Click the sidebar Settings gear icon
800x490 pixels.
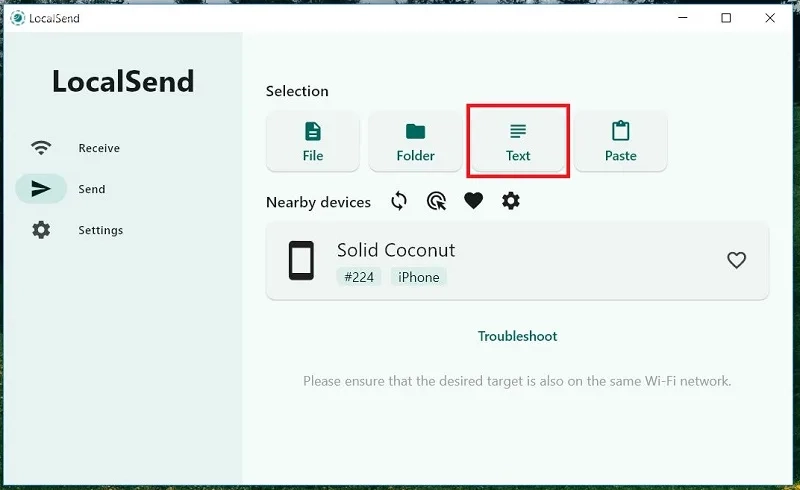[41, 230]
